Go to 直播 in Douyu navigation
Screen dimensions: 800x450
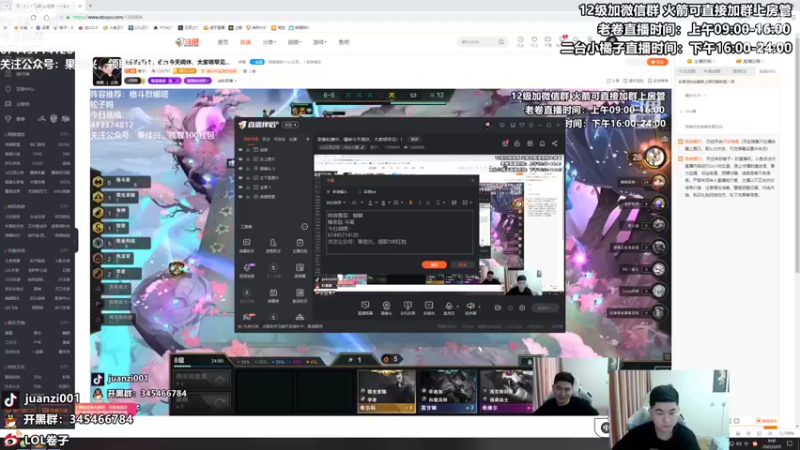[x=245, y=42]
